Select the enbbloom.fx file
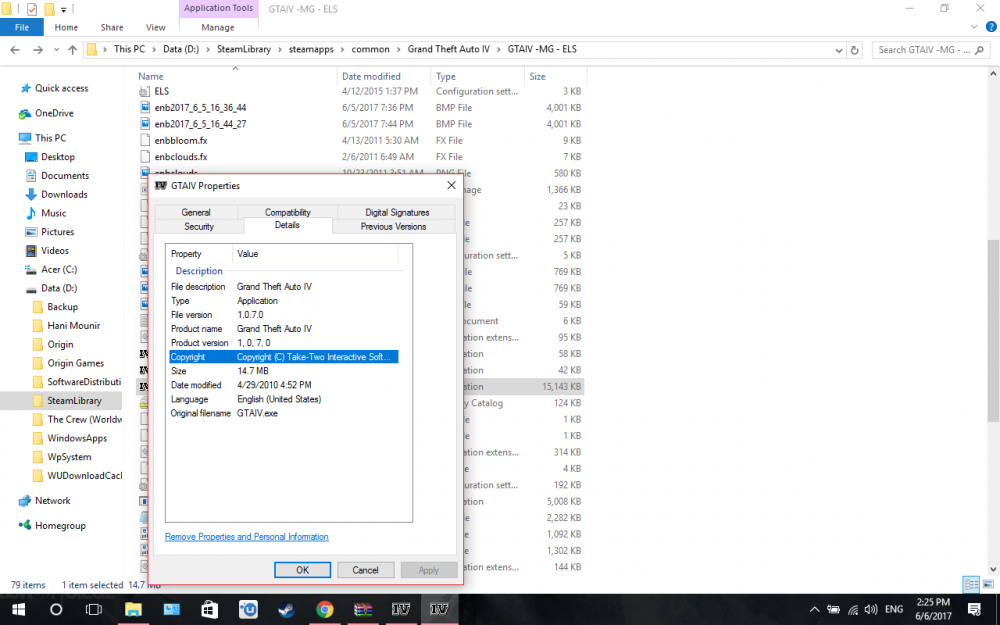The width and height of the screenshot is (1000, 625). pos(180,140)
